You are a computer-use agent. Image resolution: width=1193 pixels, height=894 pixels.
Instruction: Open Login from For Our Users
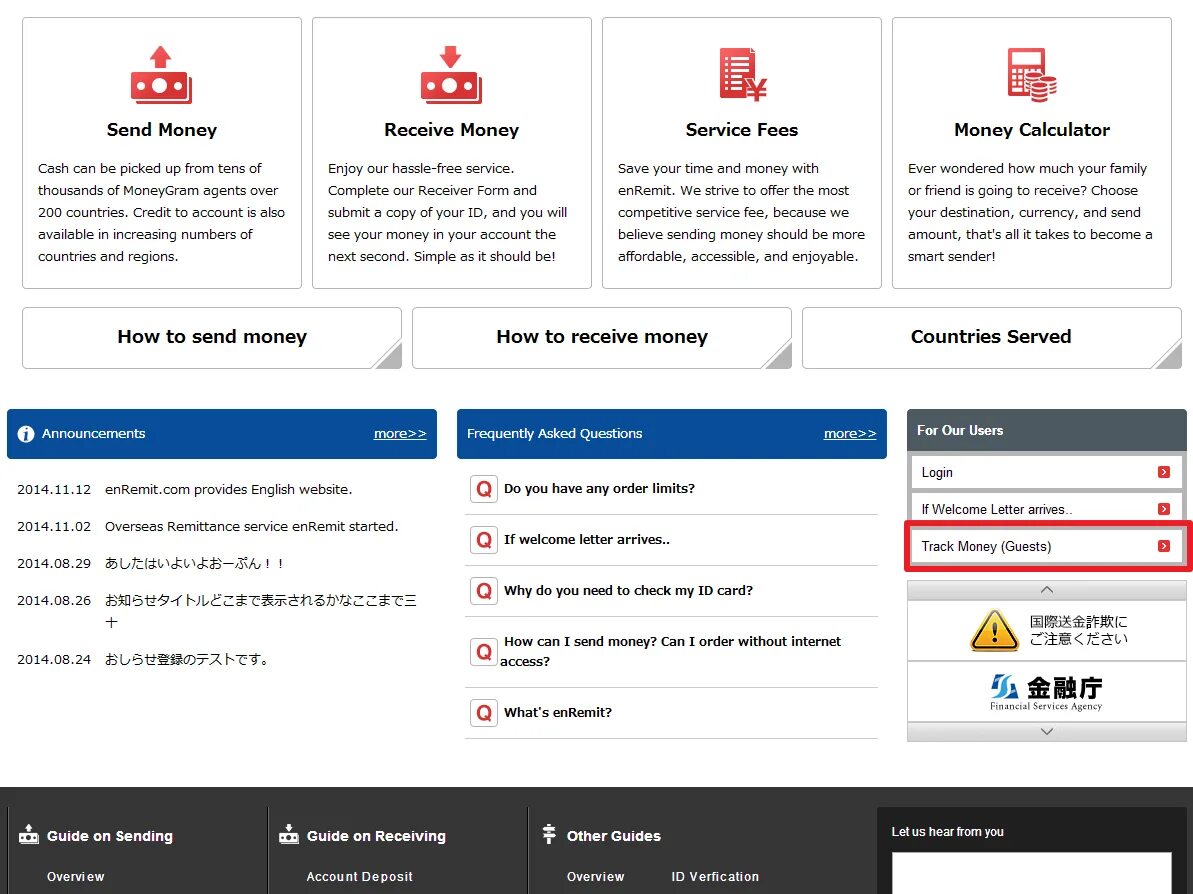1046,472
